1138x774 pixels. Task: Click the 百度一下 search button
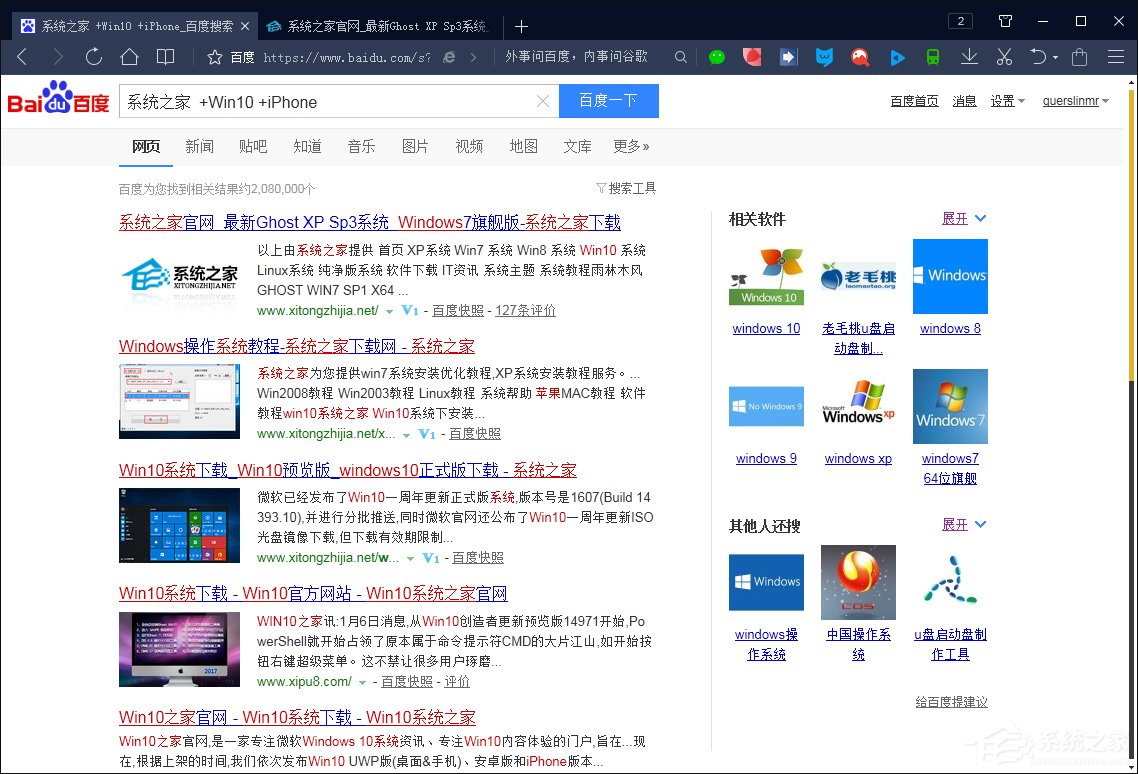click(608, 101)
